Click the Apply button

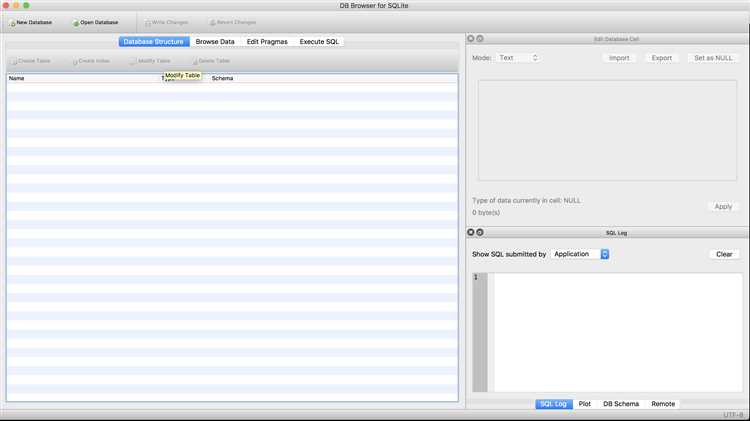[x=723, y=207]
